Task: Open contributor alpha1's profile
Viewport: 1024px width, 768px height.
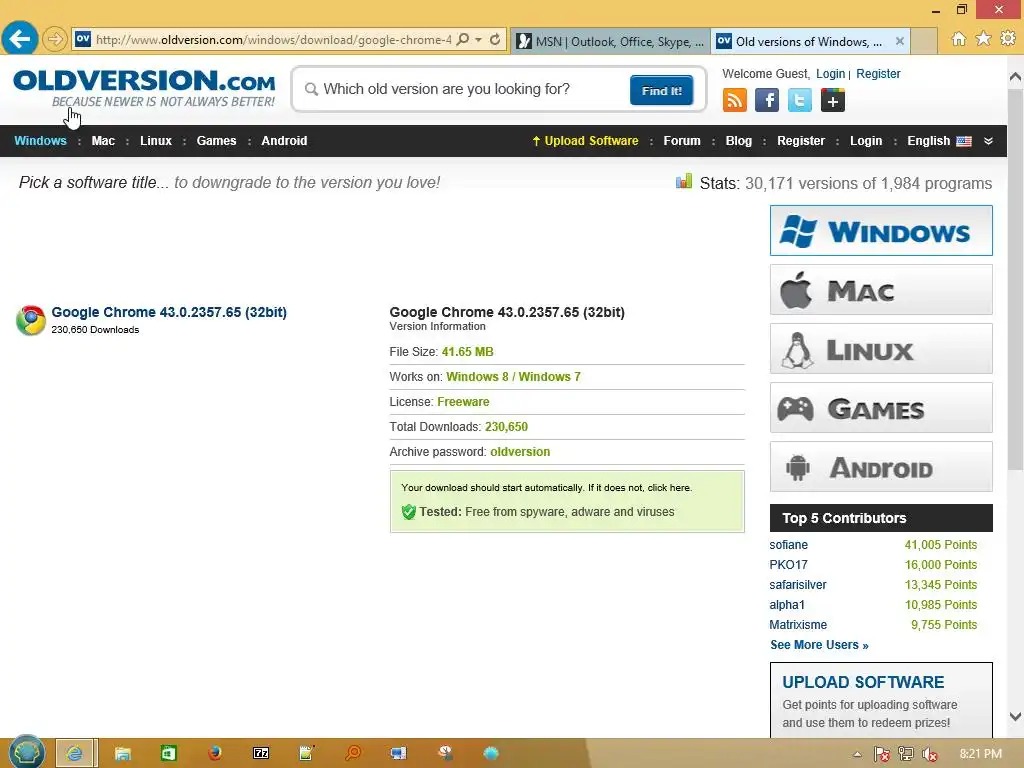Action: click(787, 605)
